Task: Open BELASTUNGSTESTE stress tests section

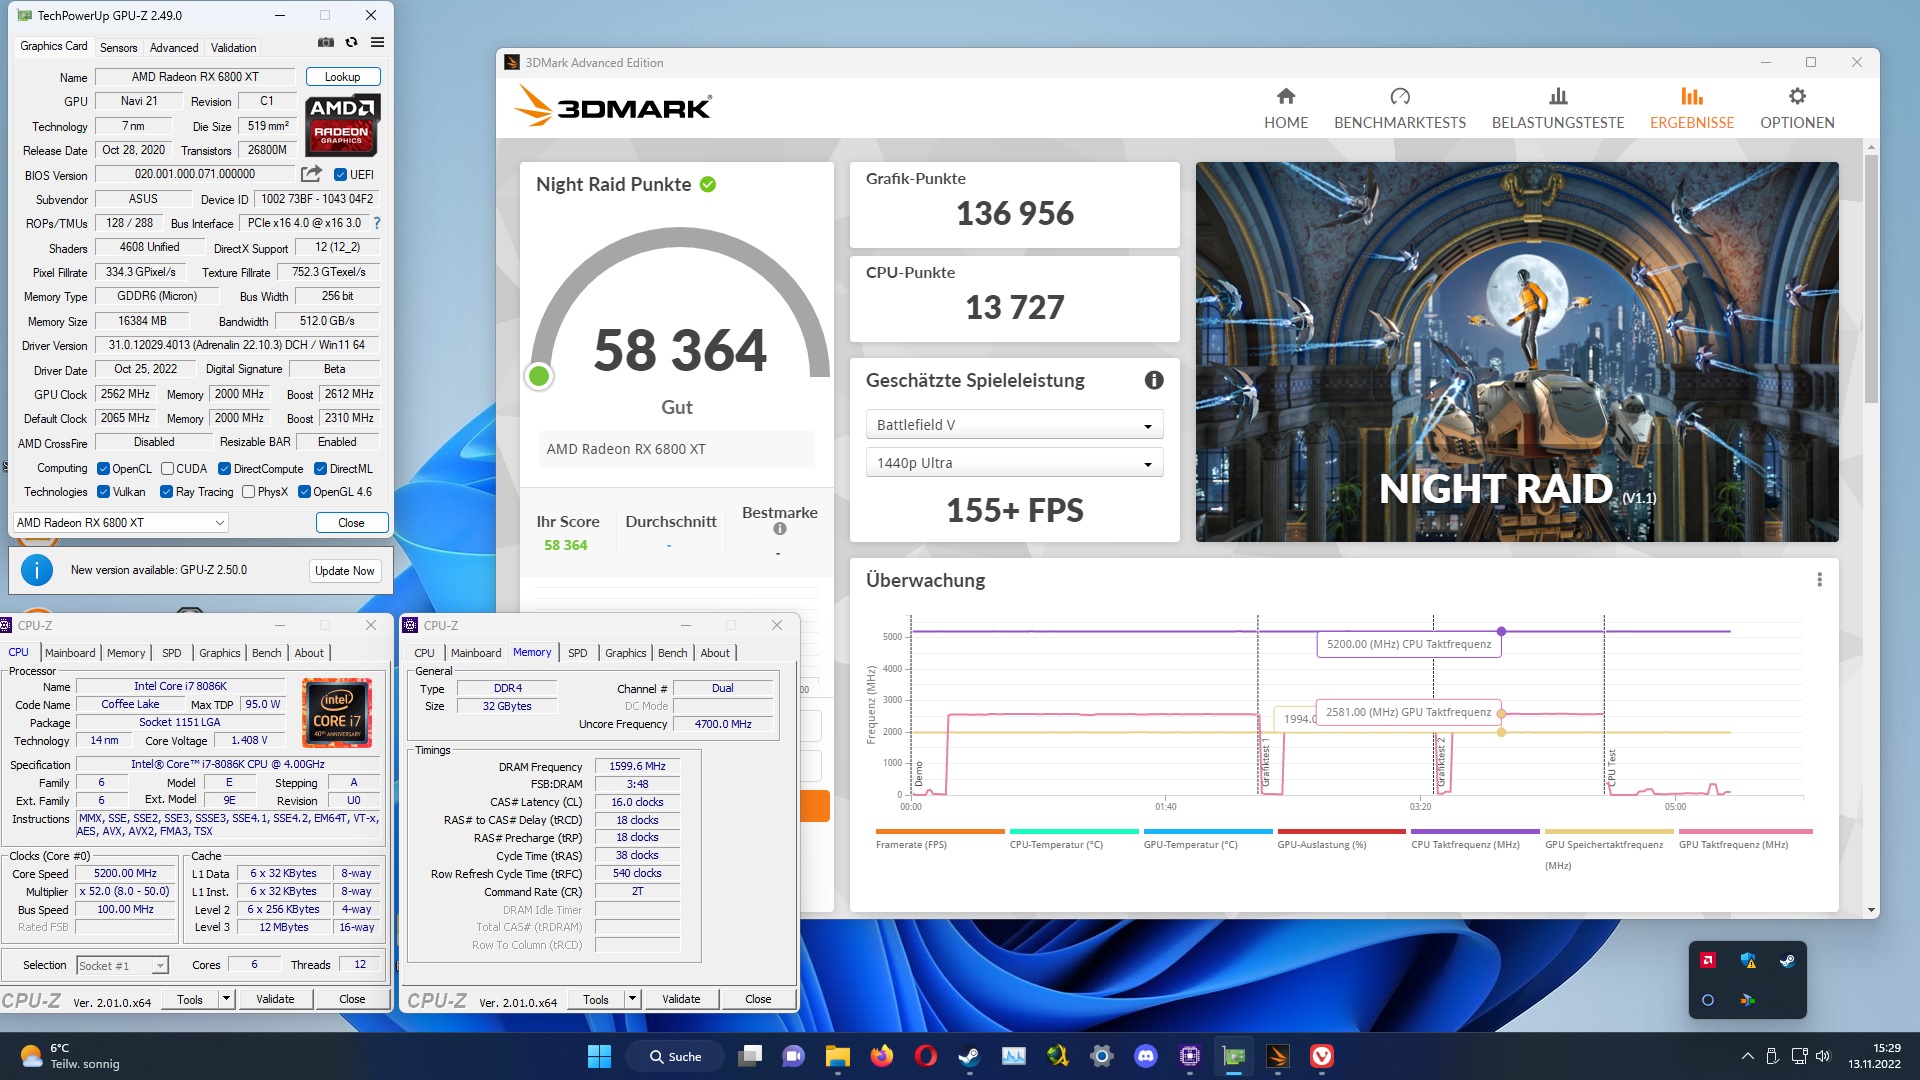Action: 1558,109
